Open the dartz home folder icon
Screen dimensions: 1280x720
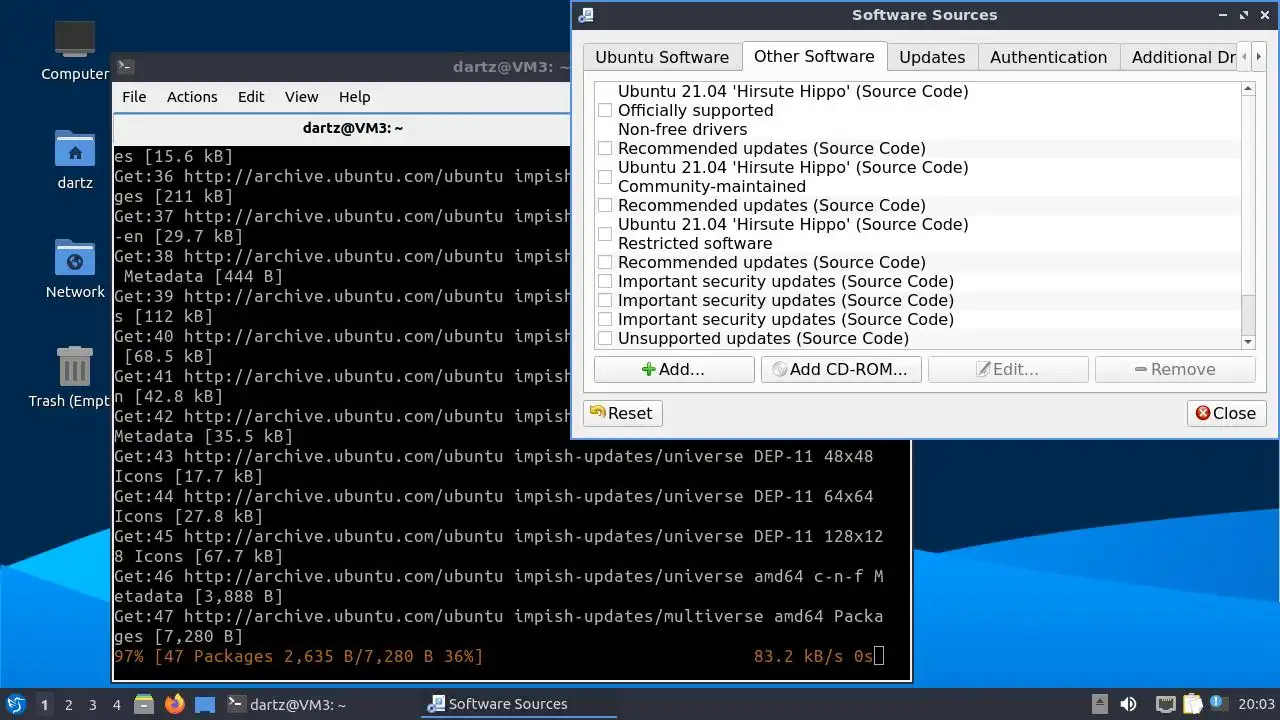click(x=75, y=160)
